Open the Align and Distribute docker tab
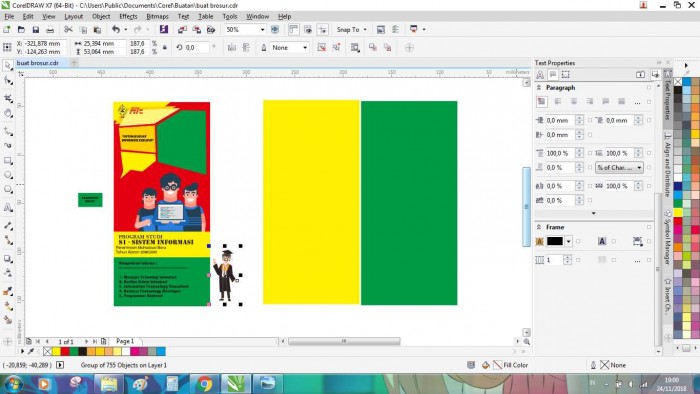Viewport: 700px width, 394px height. [668, 166]
